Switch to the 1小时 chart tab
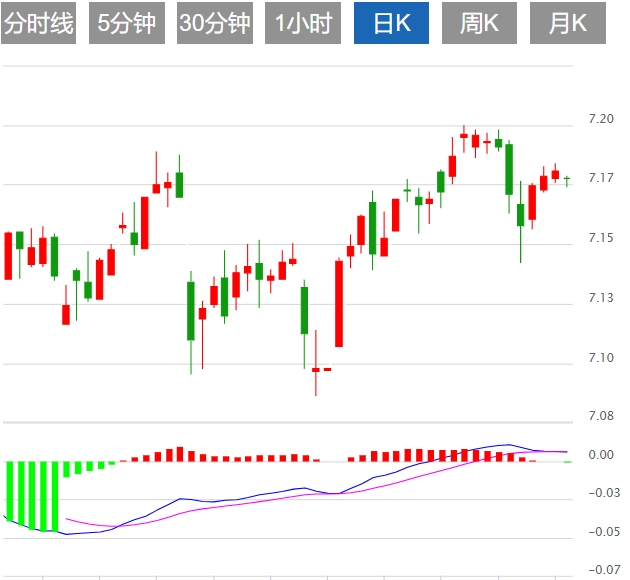Image resolution: width=630 pixels, height=580 pixels. 303,24
